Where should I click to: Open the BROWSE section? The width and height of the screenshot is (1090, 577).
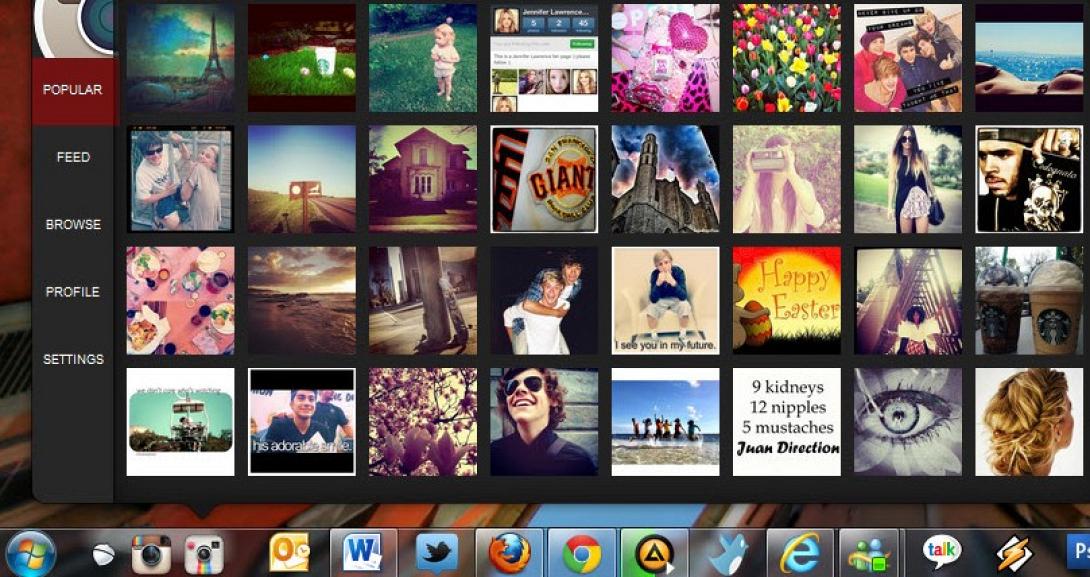(73, 225)
